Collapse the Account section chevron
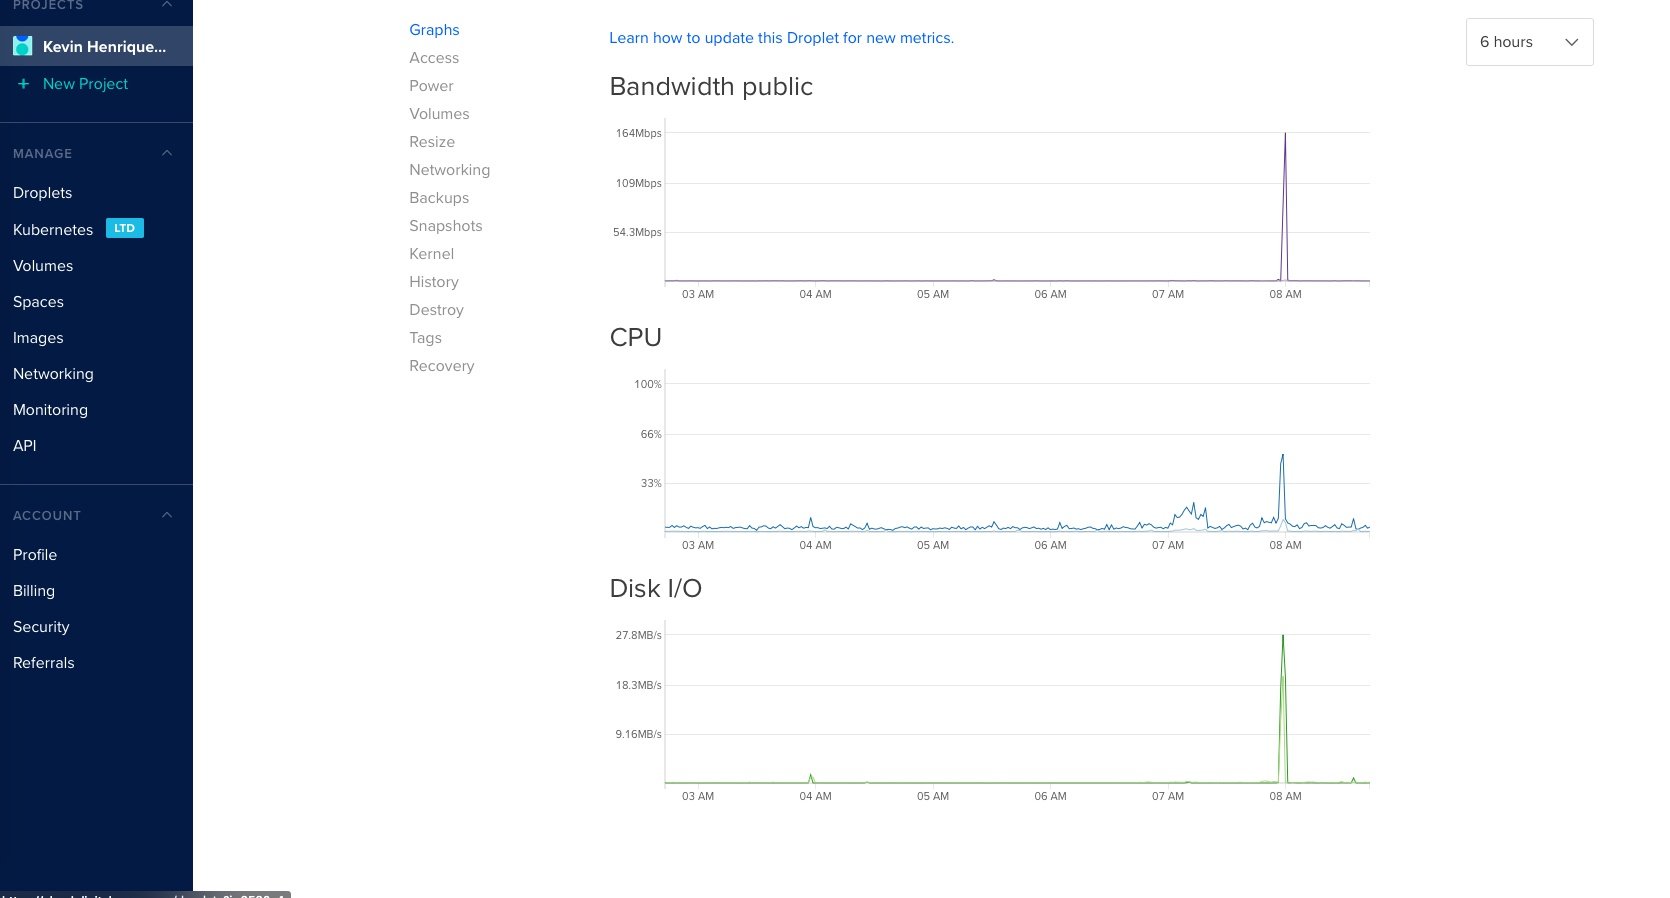 167,515
